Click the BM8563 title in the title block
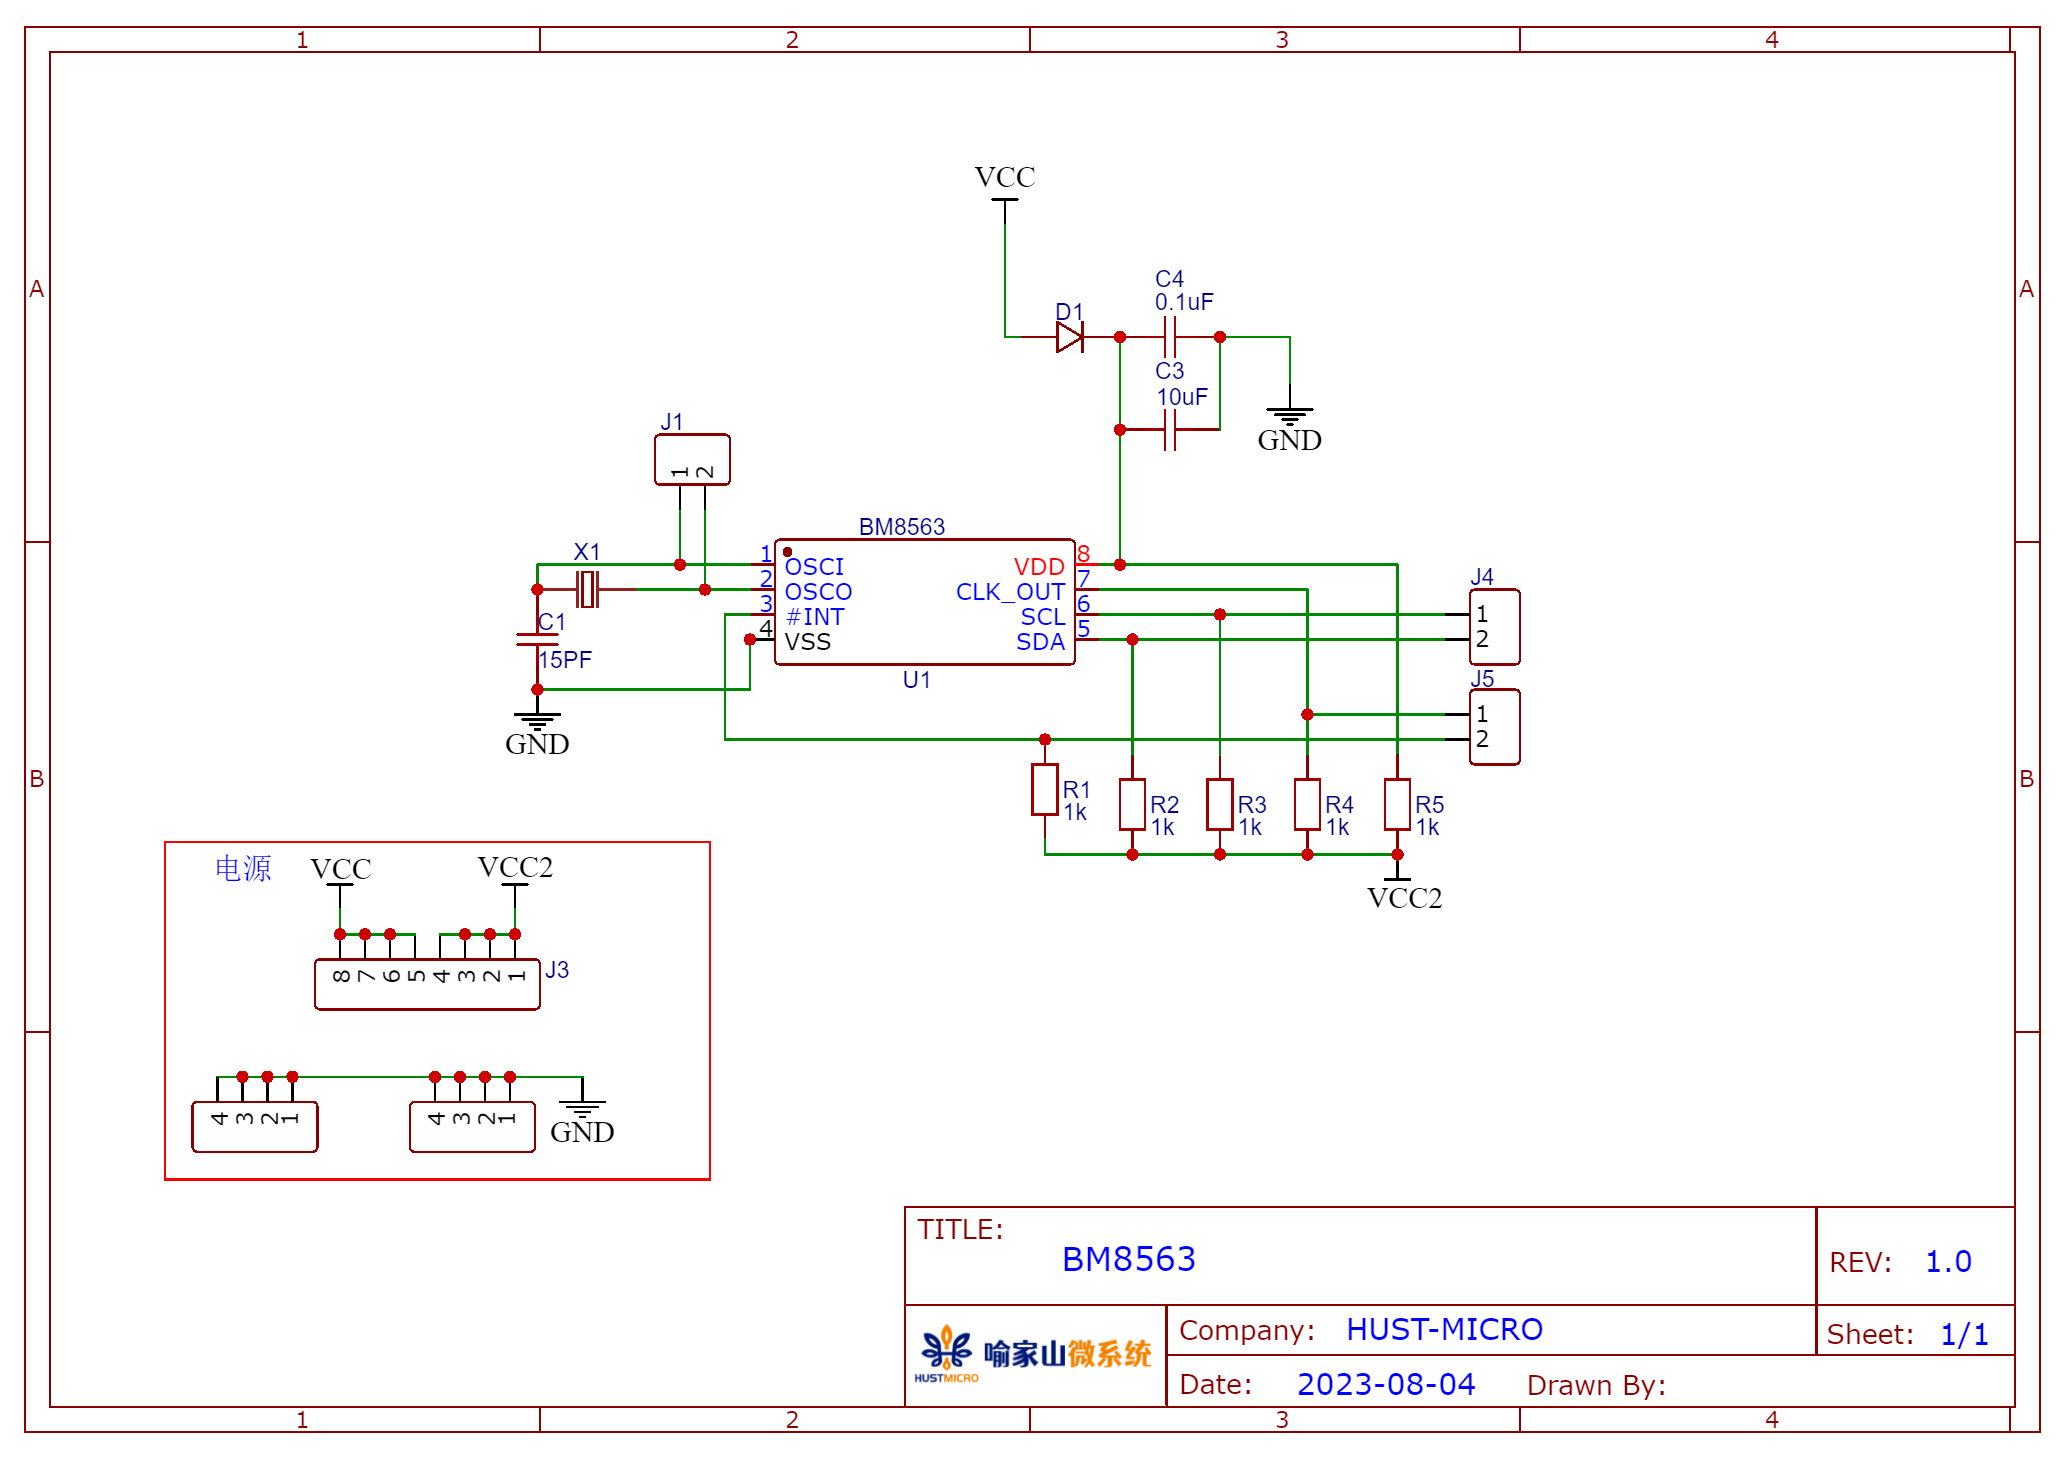The height and width of the screenshot is (1459, 2065). pyautogui.click(x=1128, y=1259)
